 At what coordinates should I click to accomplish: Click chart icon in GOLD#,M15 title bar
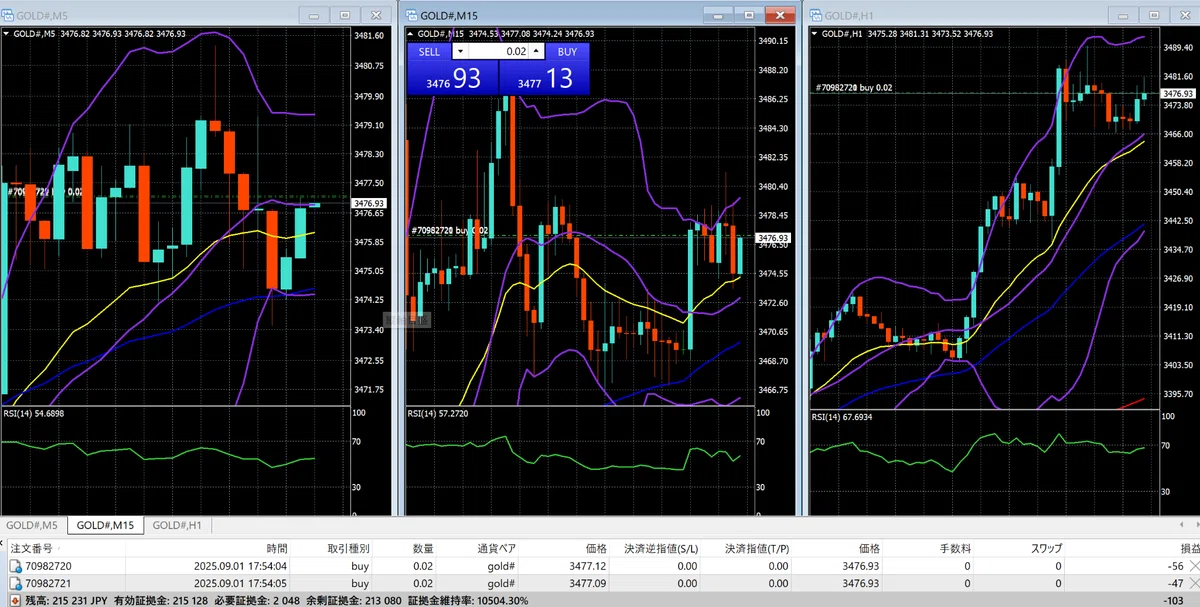click(x=411, y=14)
